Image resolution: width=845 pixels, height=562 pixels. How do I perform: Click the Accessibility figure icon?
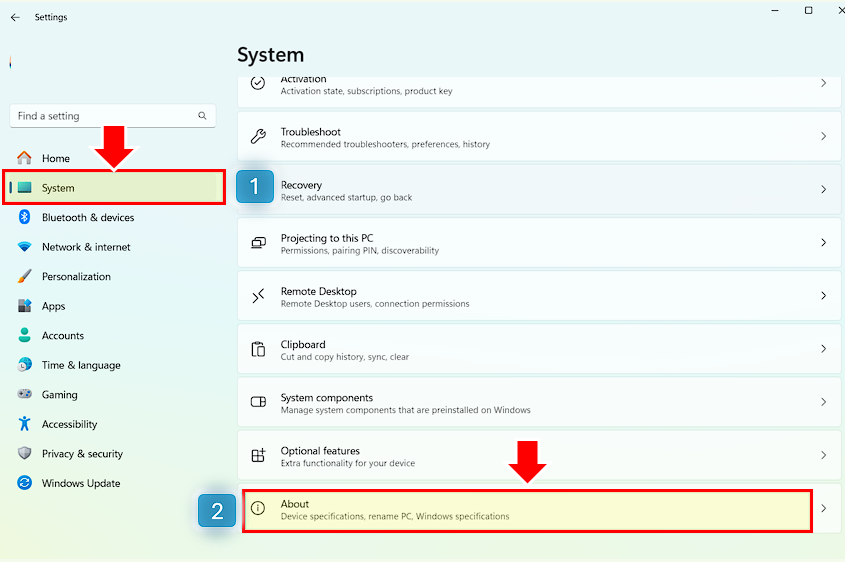[x=24, y=424]
